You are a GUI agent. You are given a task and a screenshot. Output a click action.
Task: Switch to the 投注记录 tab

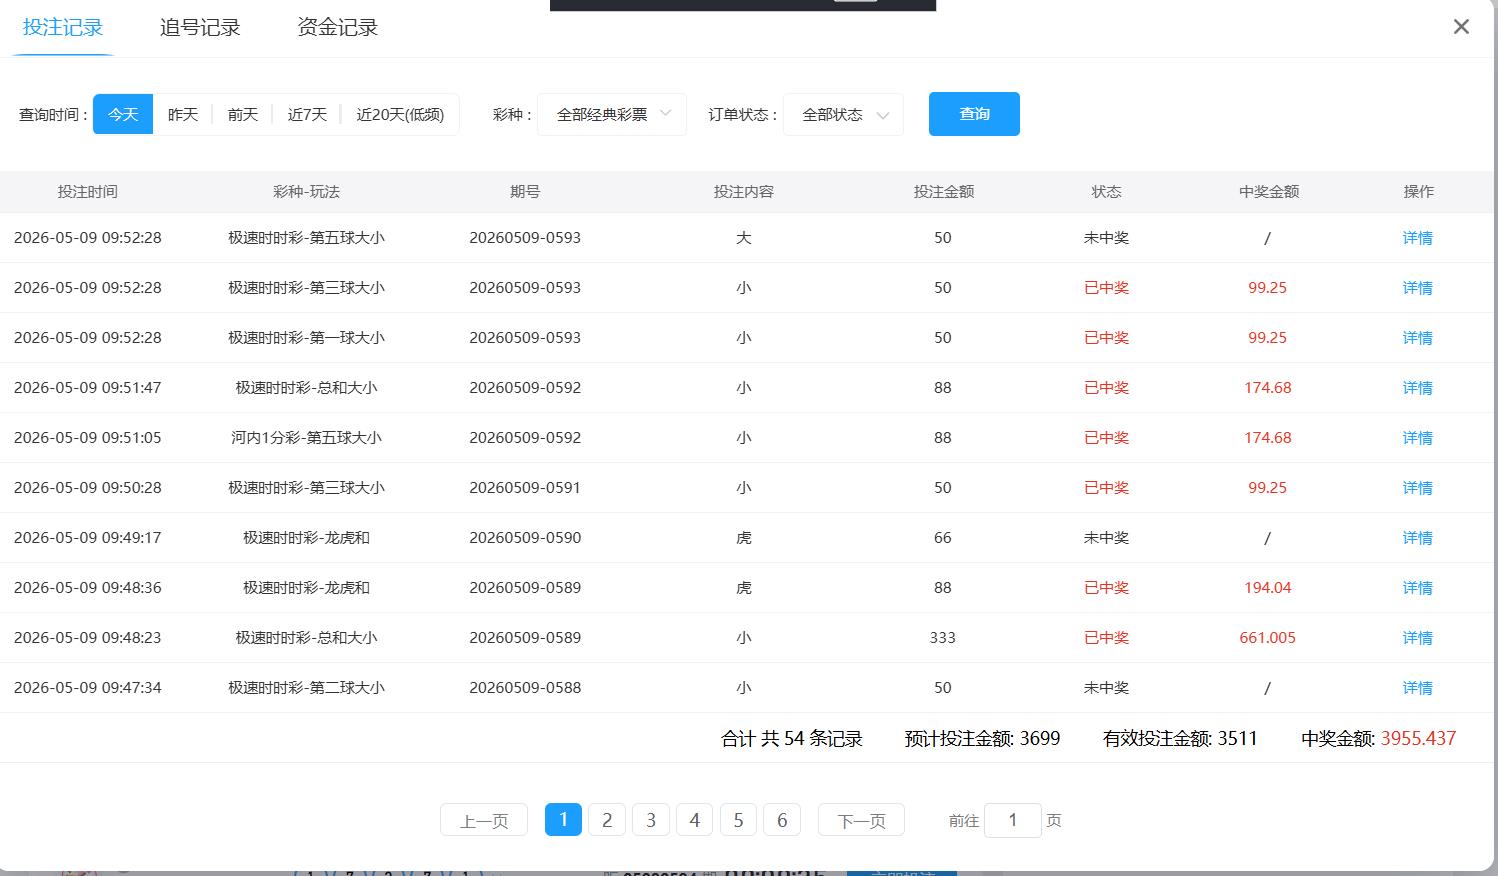tap(63, 27)
